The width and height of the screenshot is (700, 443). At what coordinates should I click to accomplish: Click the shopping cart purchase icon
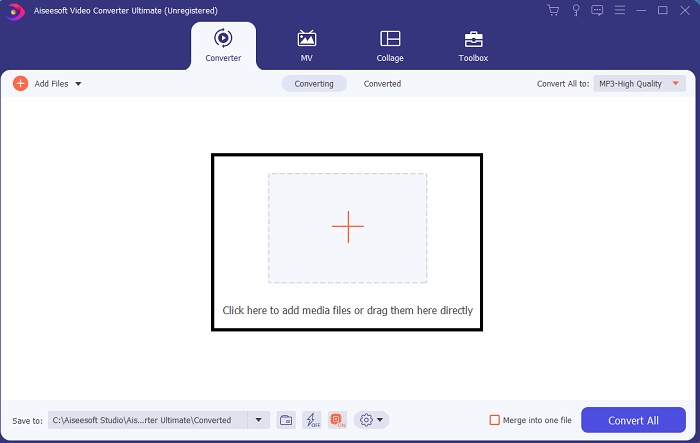point(553,10)
